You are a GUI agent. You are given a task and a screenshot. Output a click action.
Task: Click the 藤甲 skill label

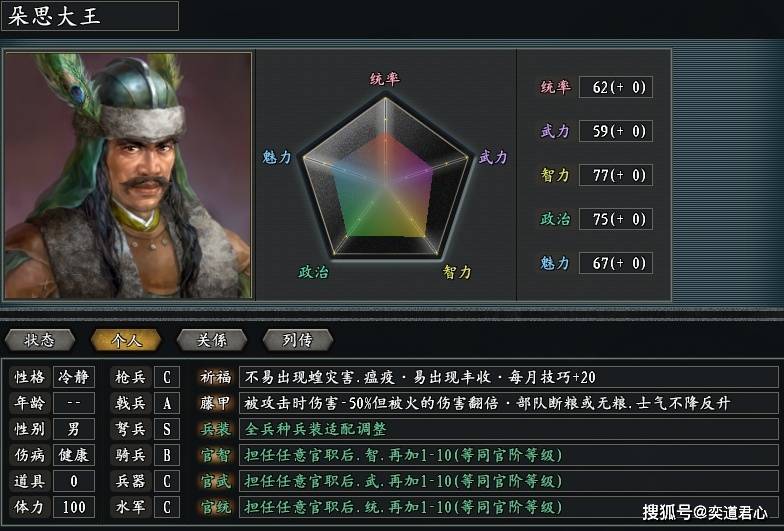pyautogui.click(x=216, y=403)
